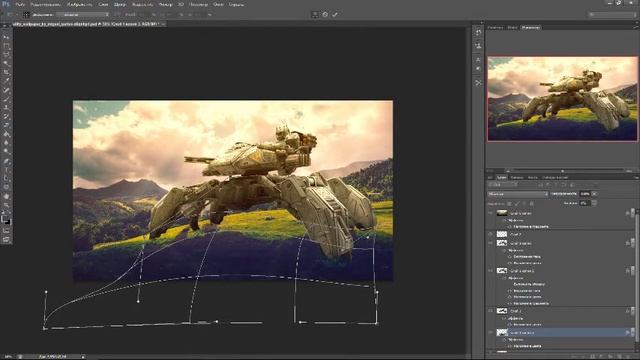Open the layer blend mode dropdown

coord(518,194)
